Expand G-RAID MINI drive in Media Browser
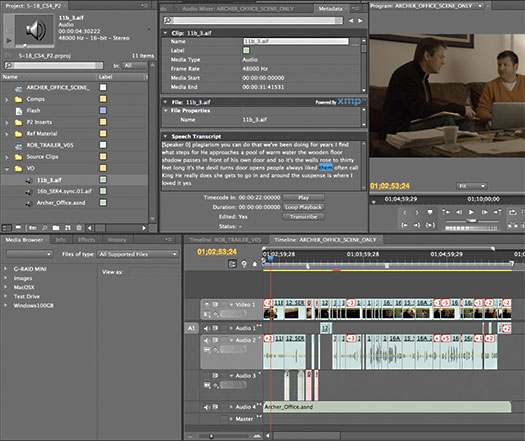525x441 pixels. 6,269
